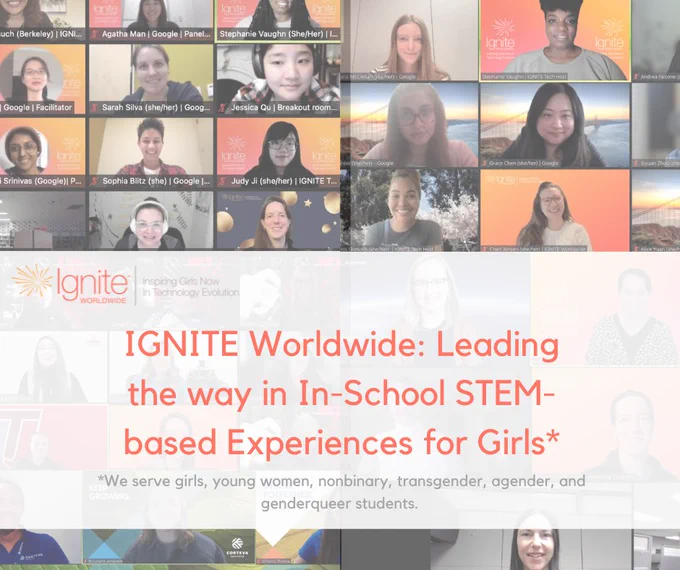Image resolution: width=680 pixels, height=570 pixels.
Task: Click 'the way in In-School STEM-' headline line
Action: 341,394
